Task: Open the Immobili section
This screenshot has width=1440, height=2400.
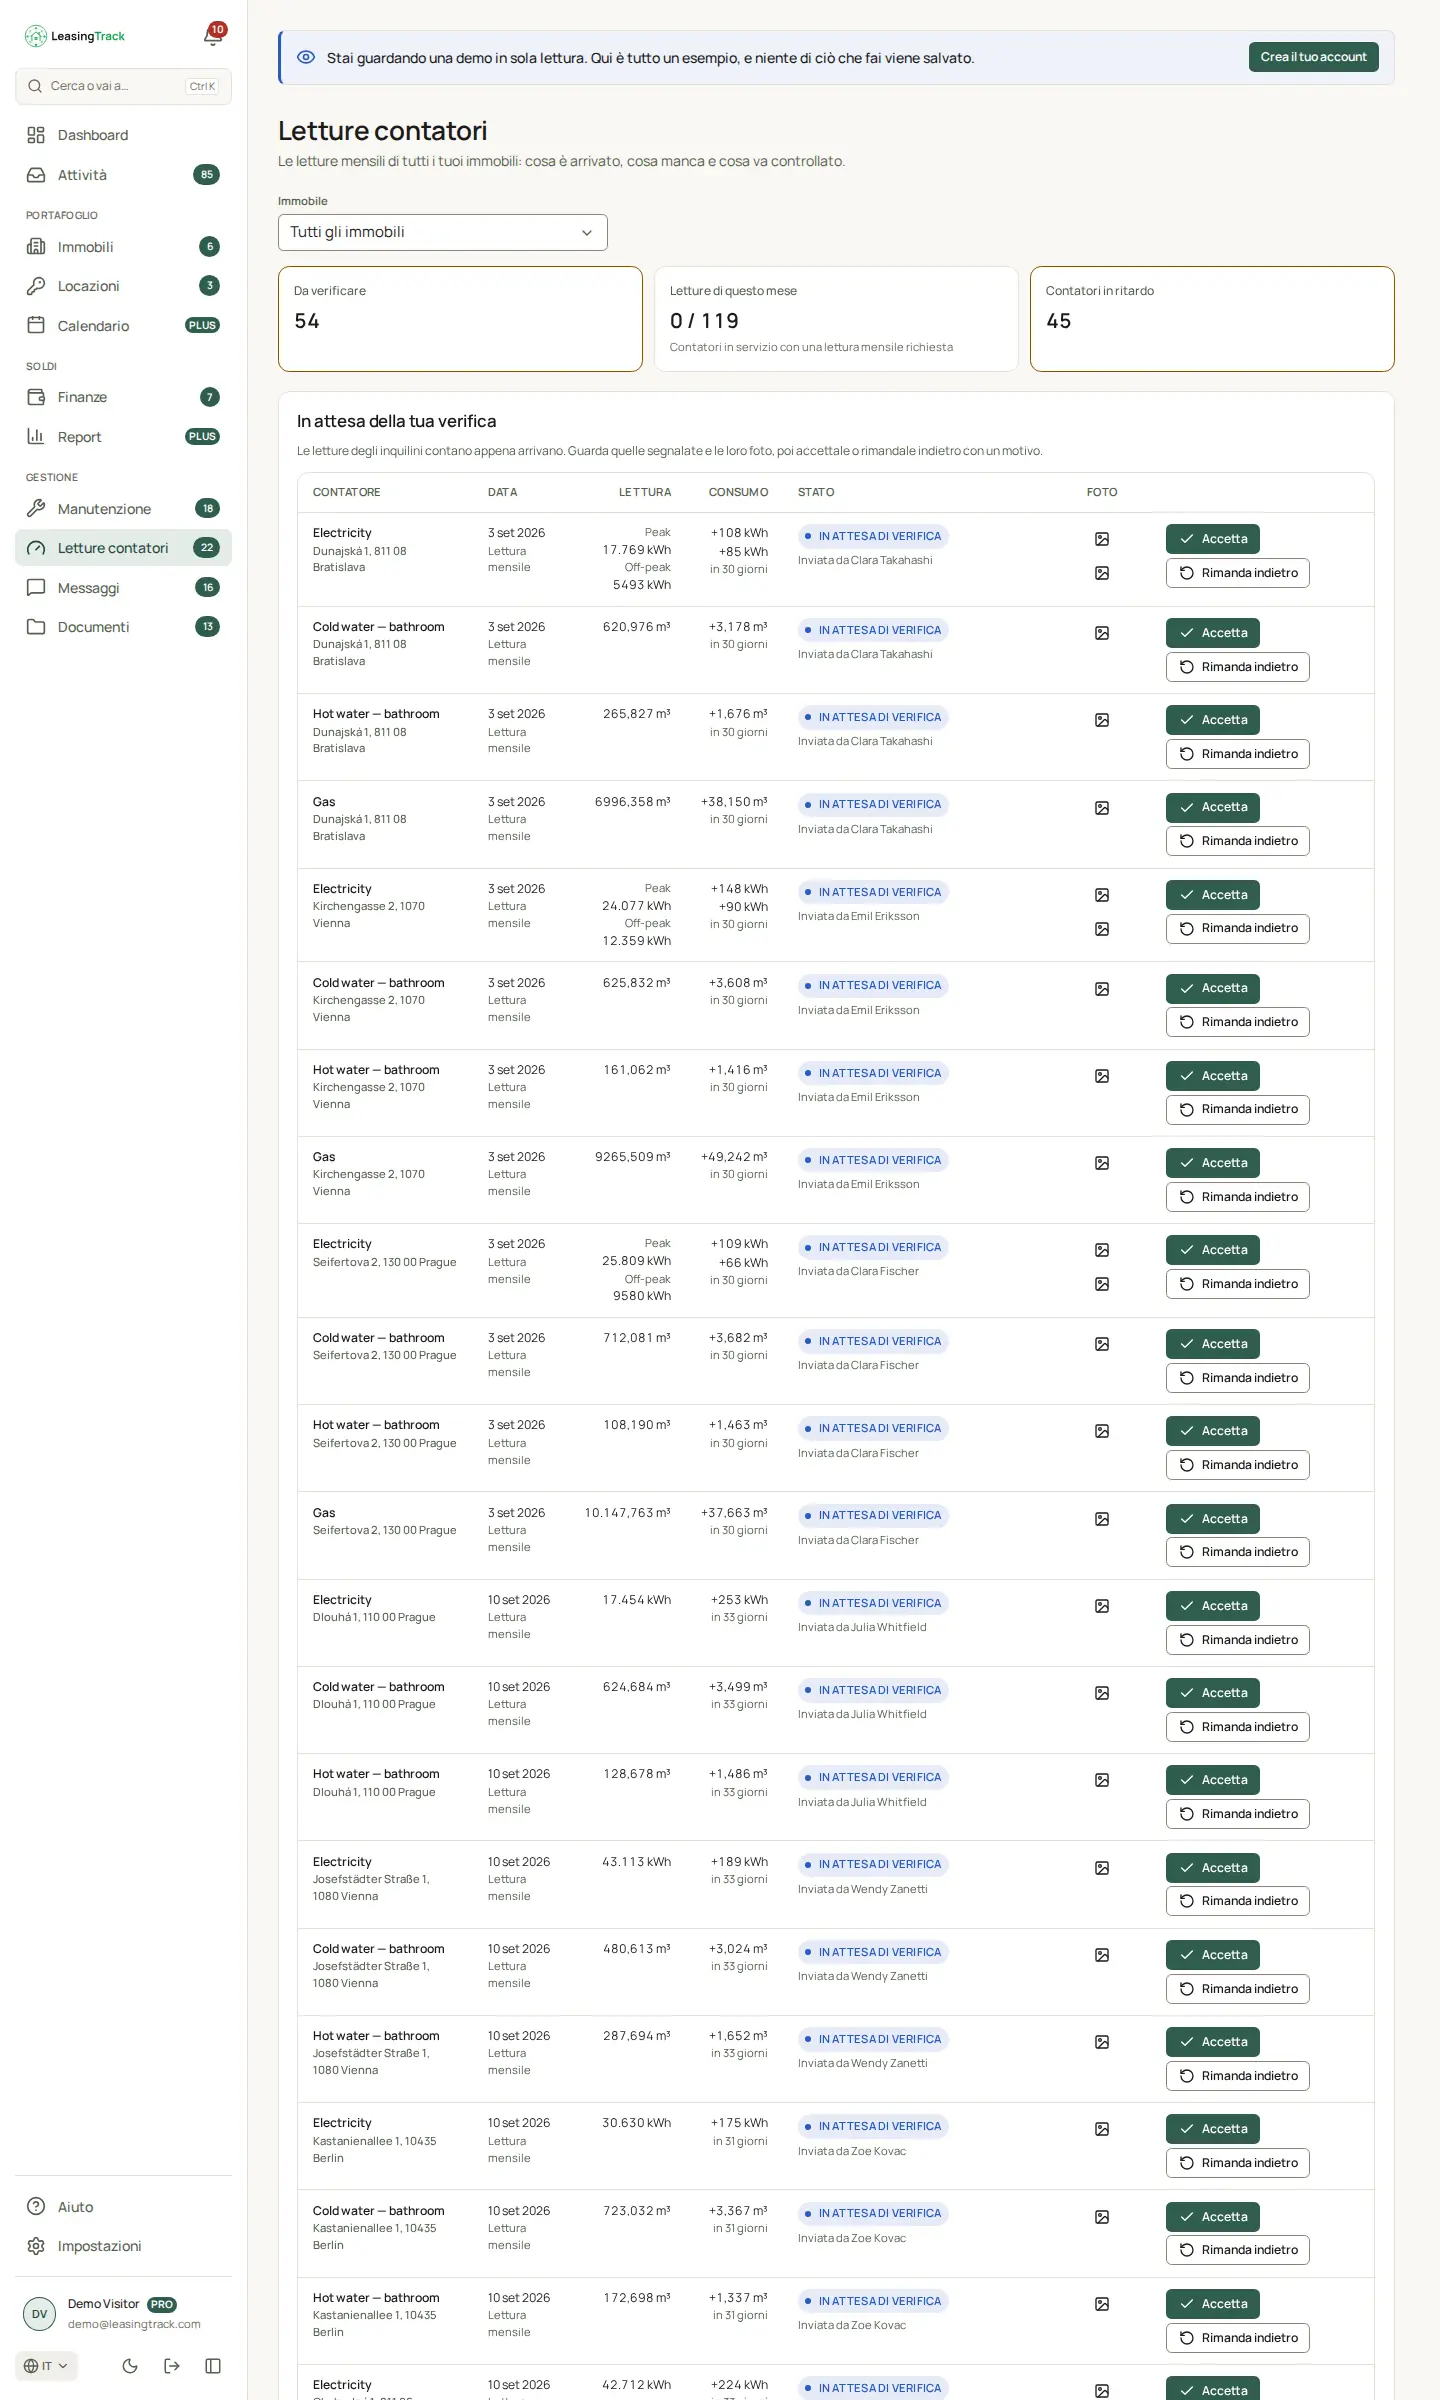Action: [x=123, y=247]
